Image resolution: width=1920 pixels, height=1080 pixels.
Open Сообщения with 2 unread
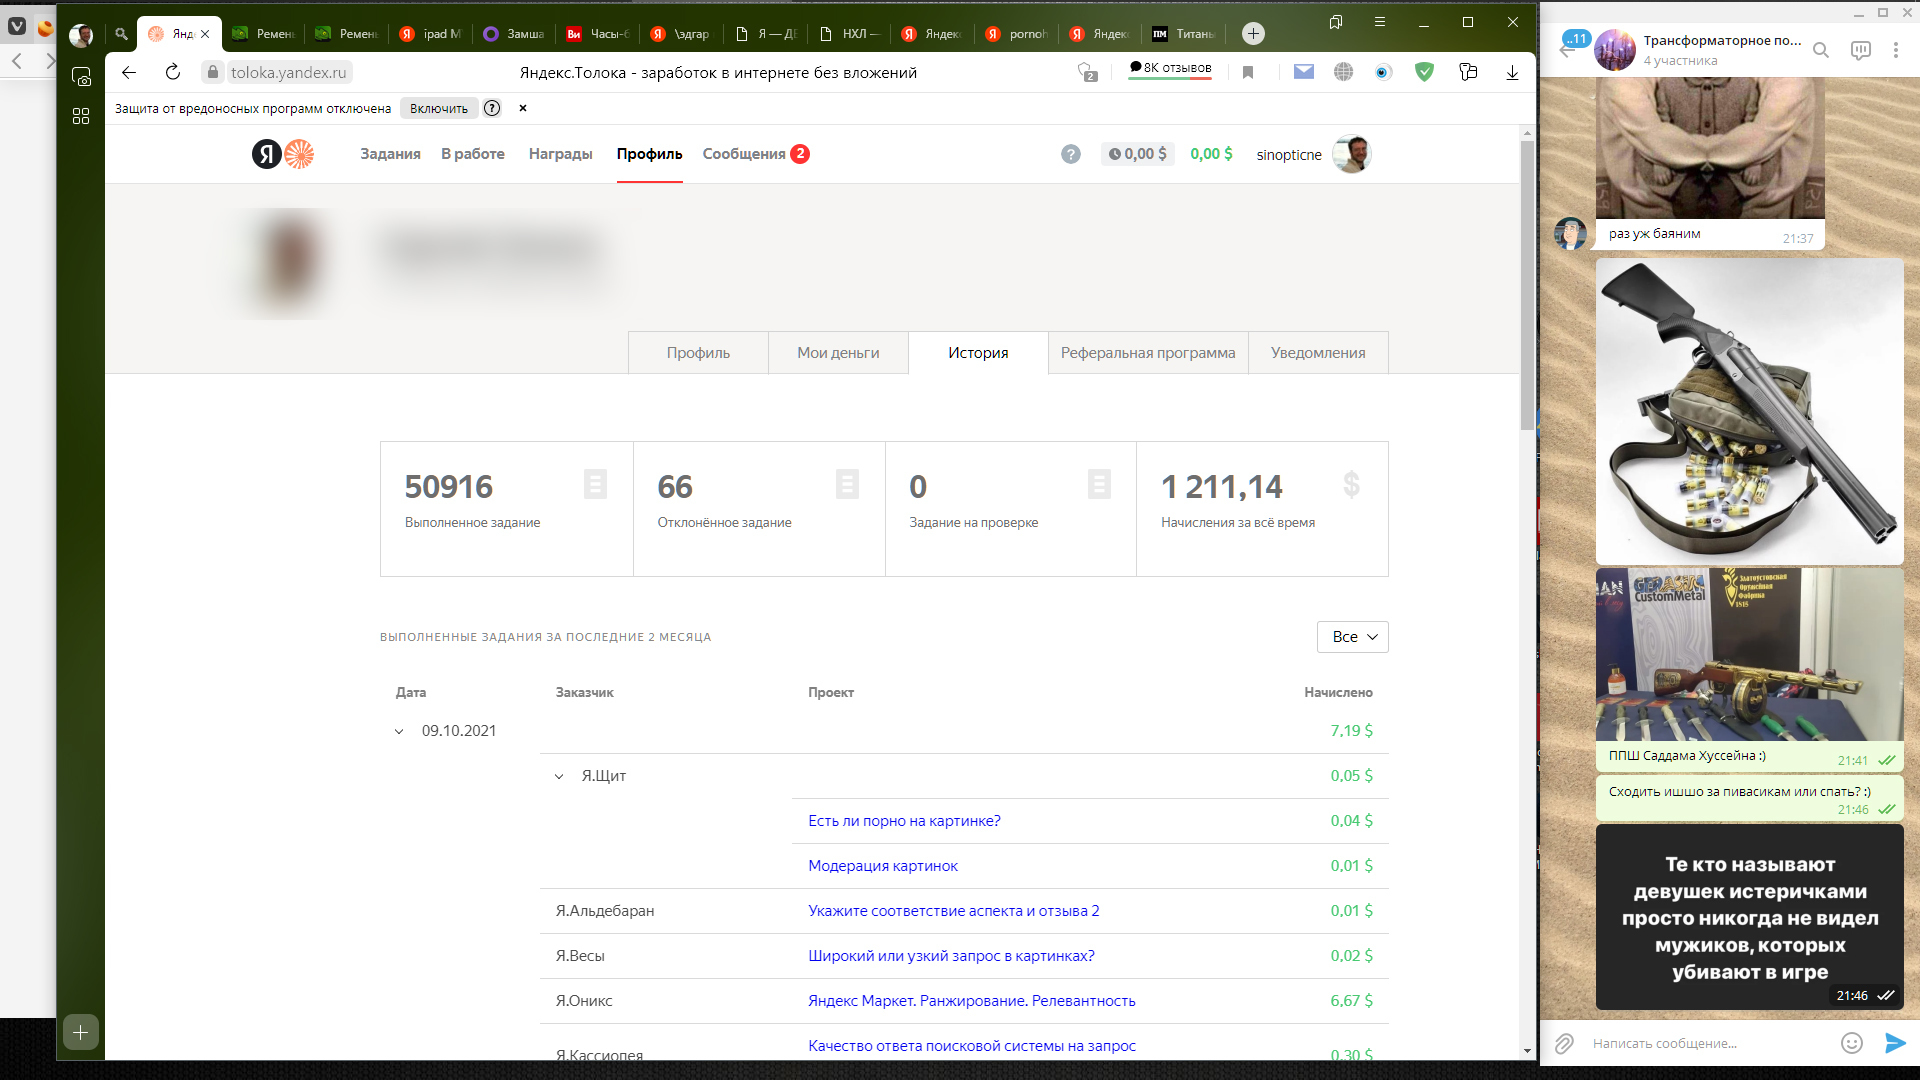click(x=756, y=154)
